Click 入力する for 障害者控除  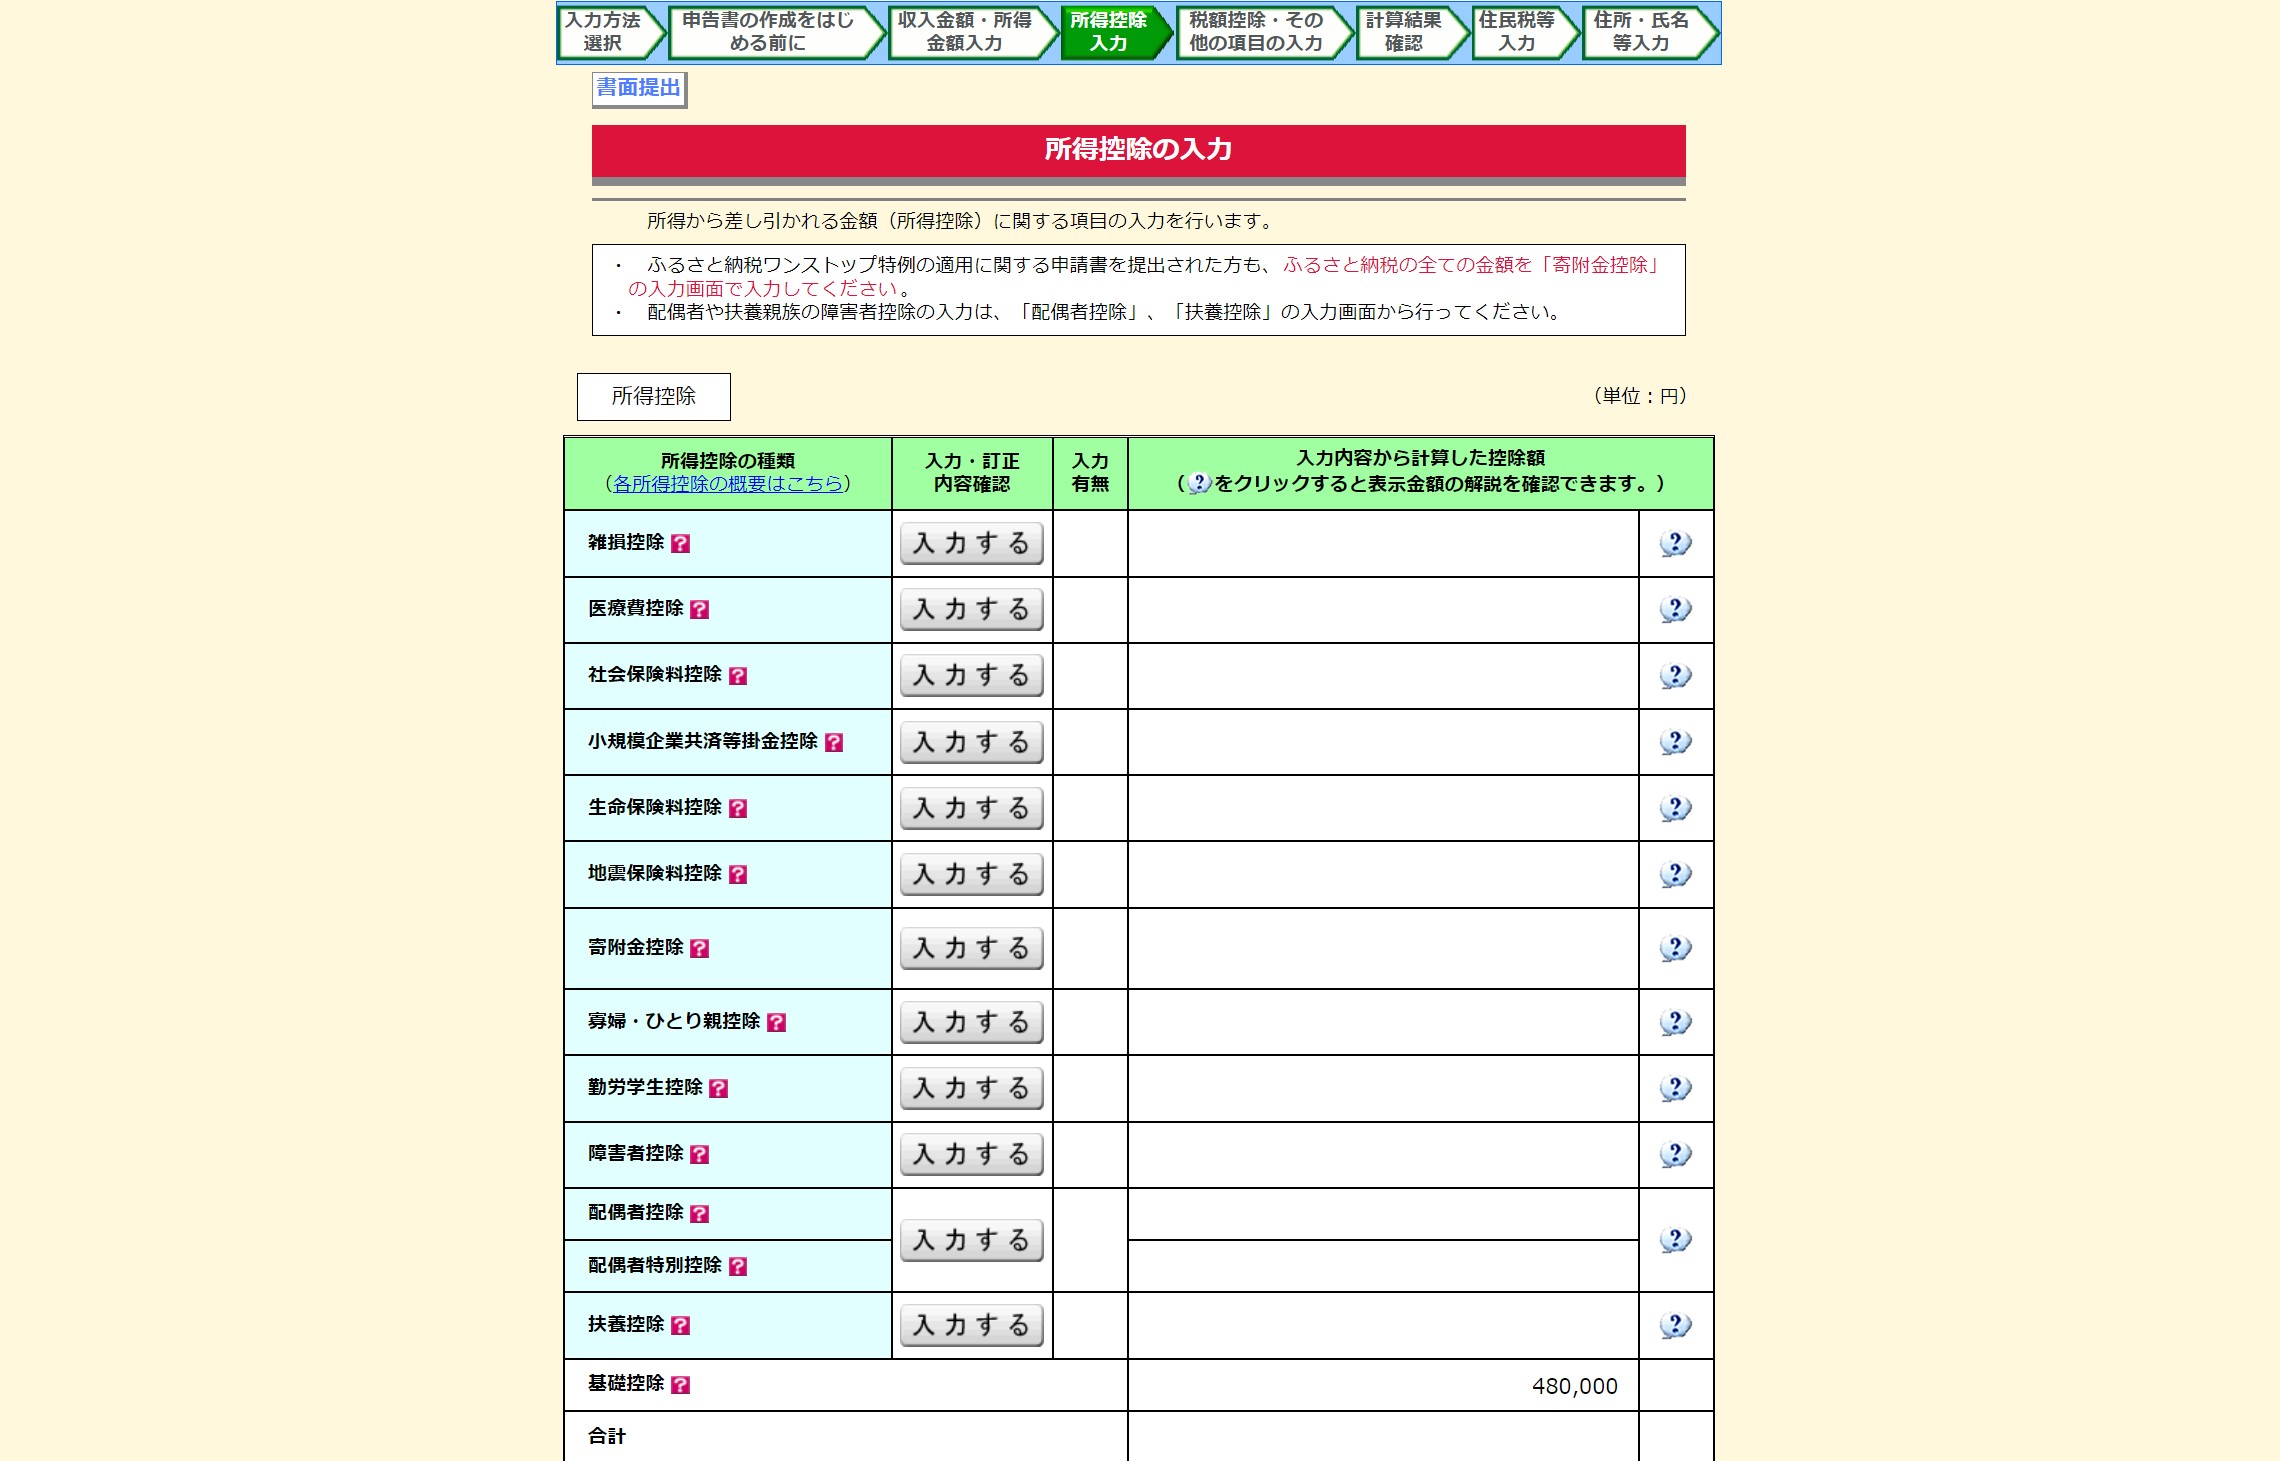coord(971,1154)
